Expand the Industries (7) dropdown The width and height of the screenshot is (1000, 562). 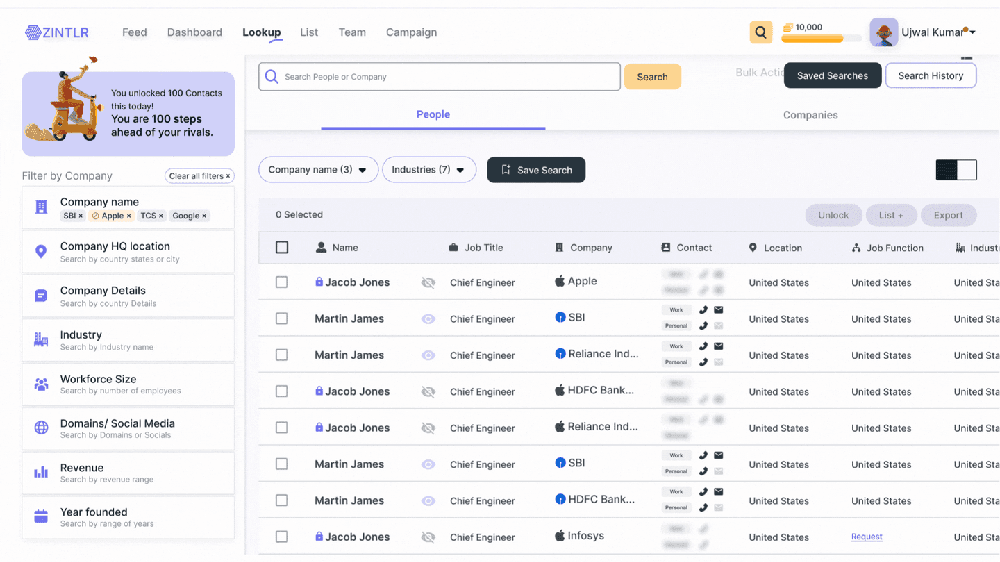[x=429, y=170]
